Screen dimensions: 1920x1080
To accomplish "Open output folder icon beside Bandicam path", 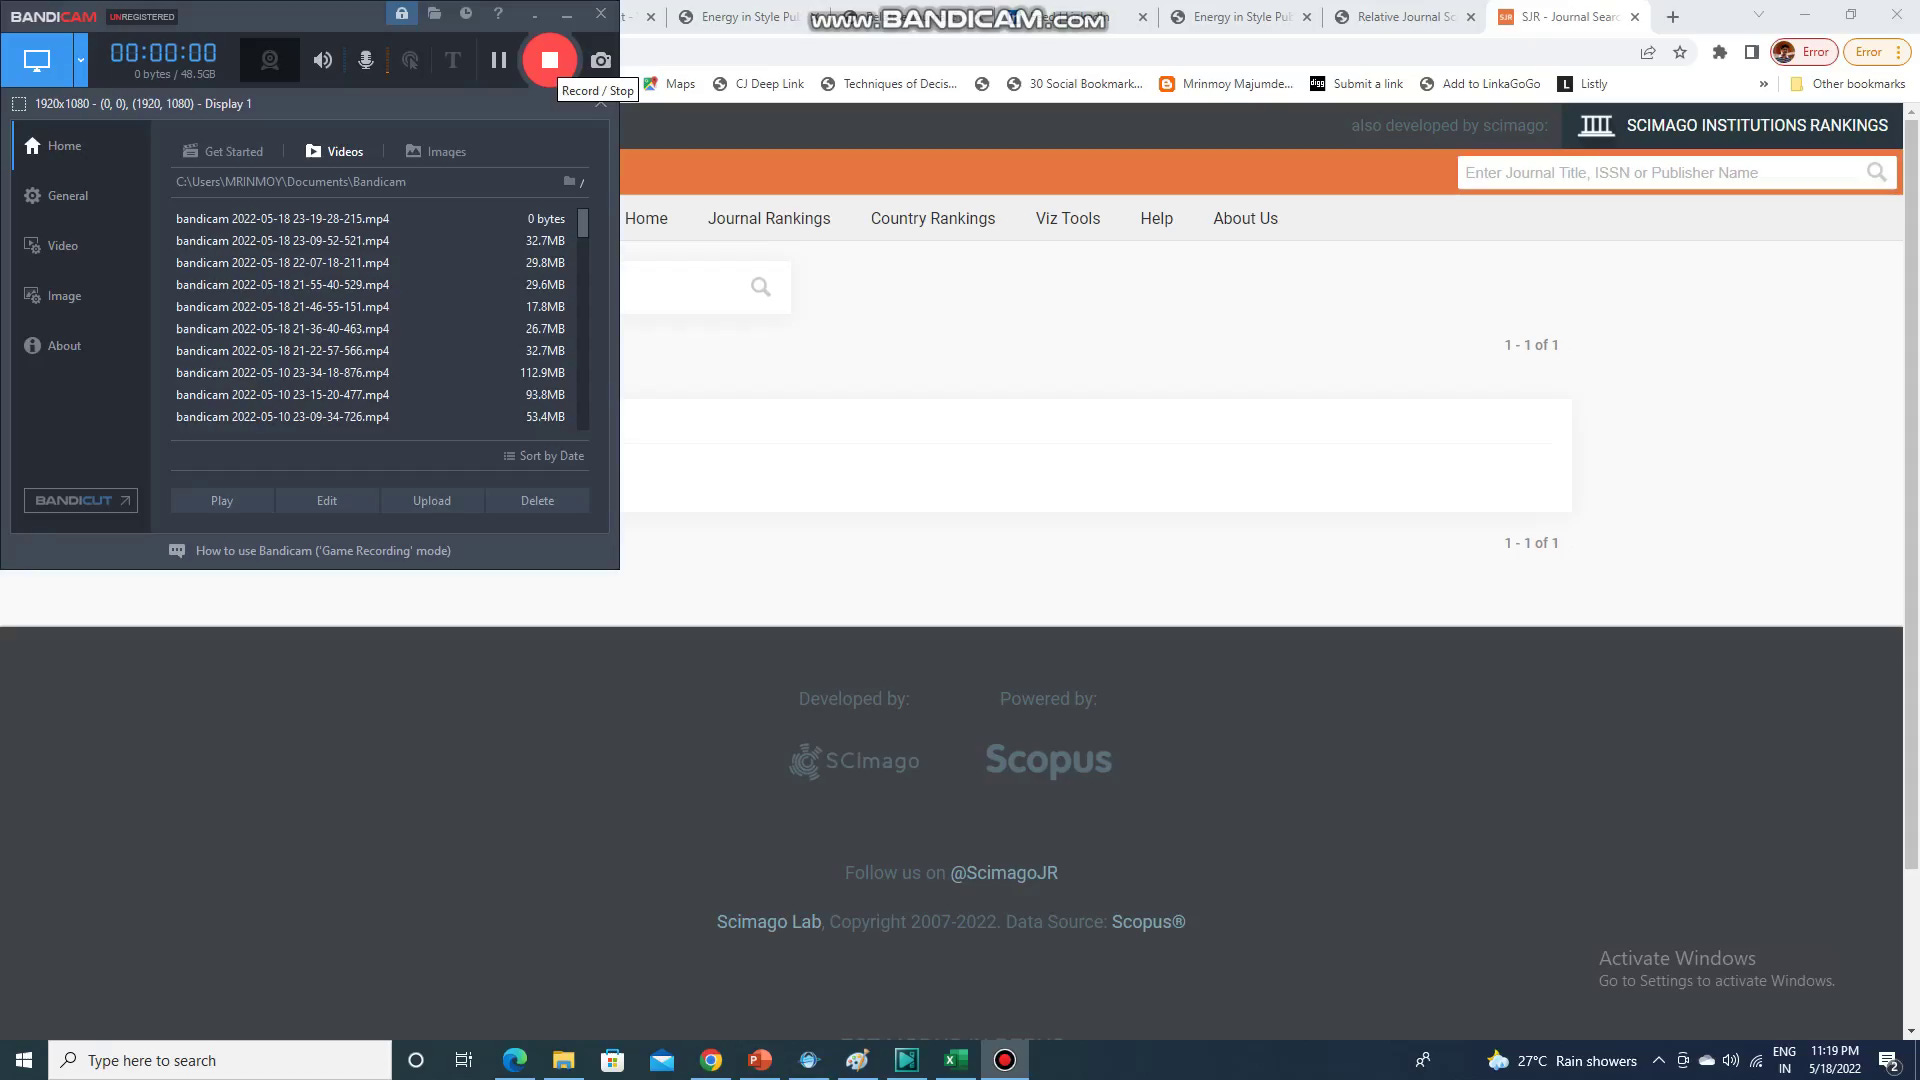I will (569, 181).
